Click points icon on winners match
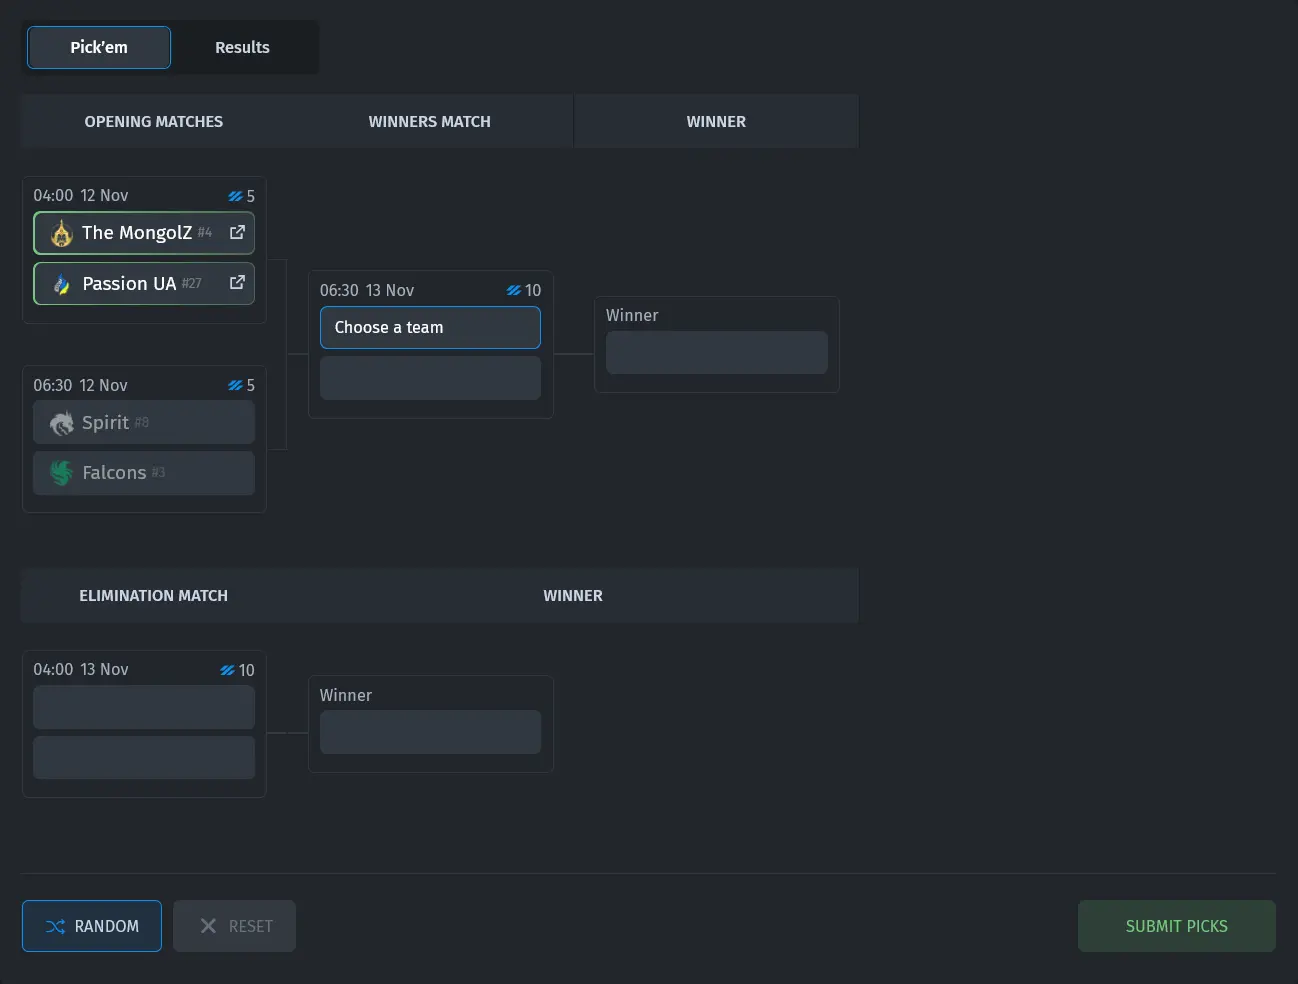The image size is (1298, 984). tap(513, 290)
